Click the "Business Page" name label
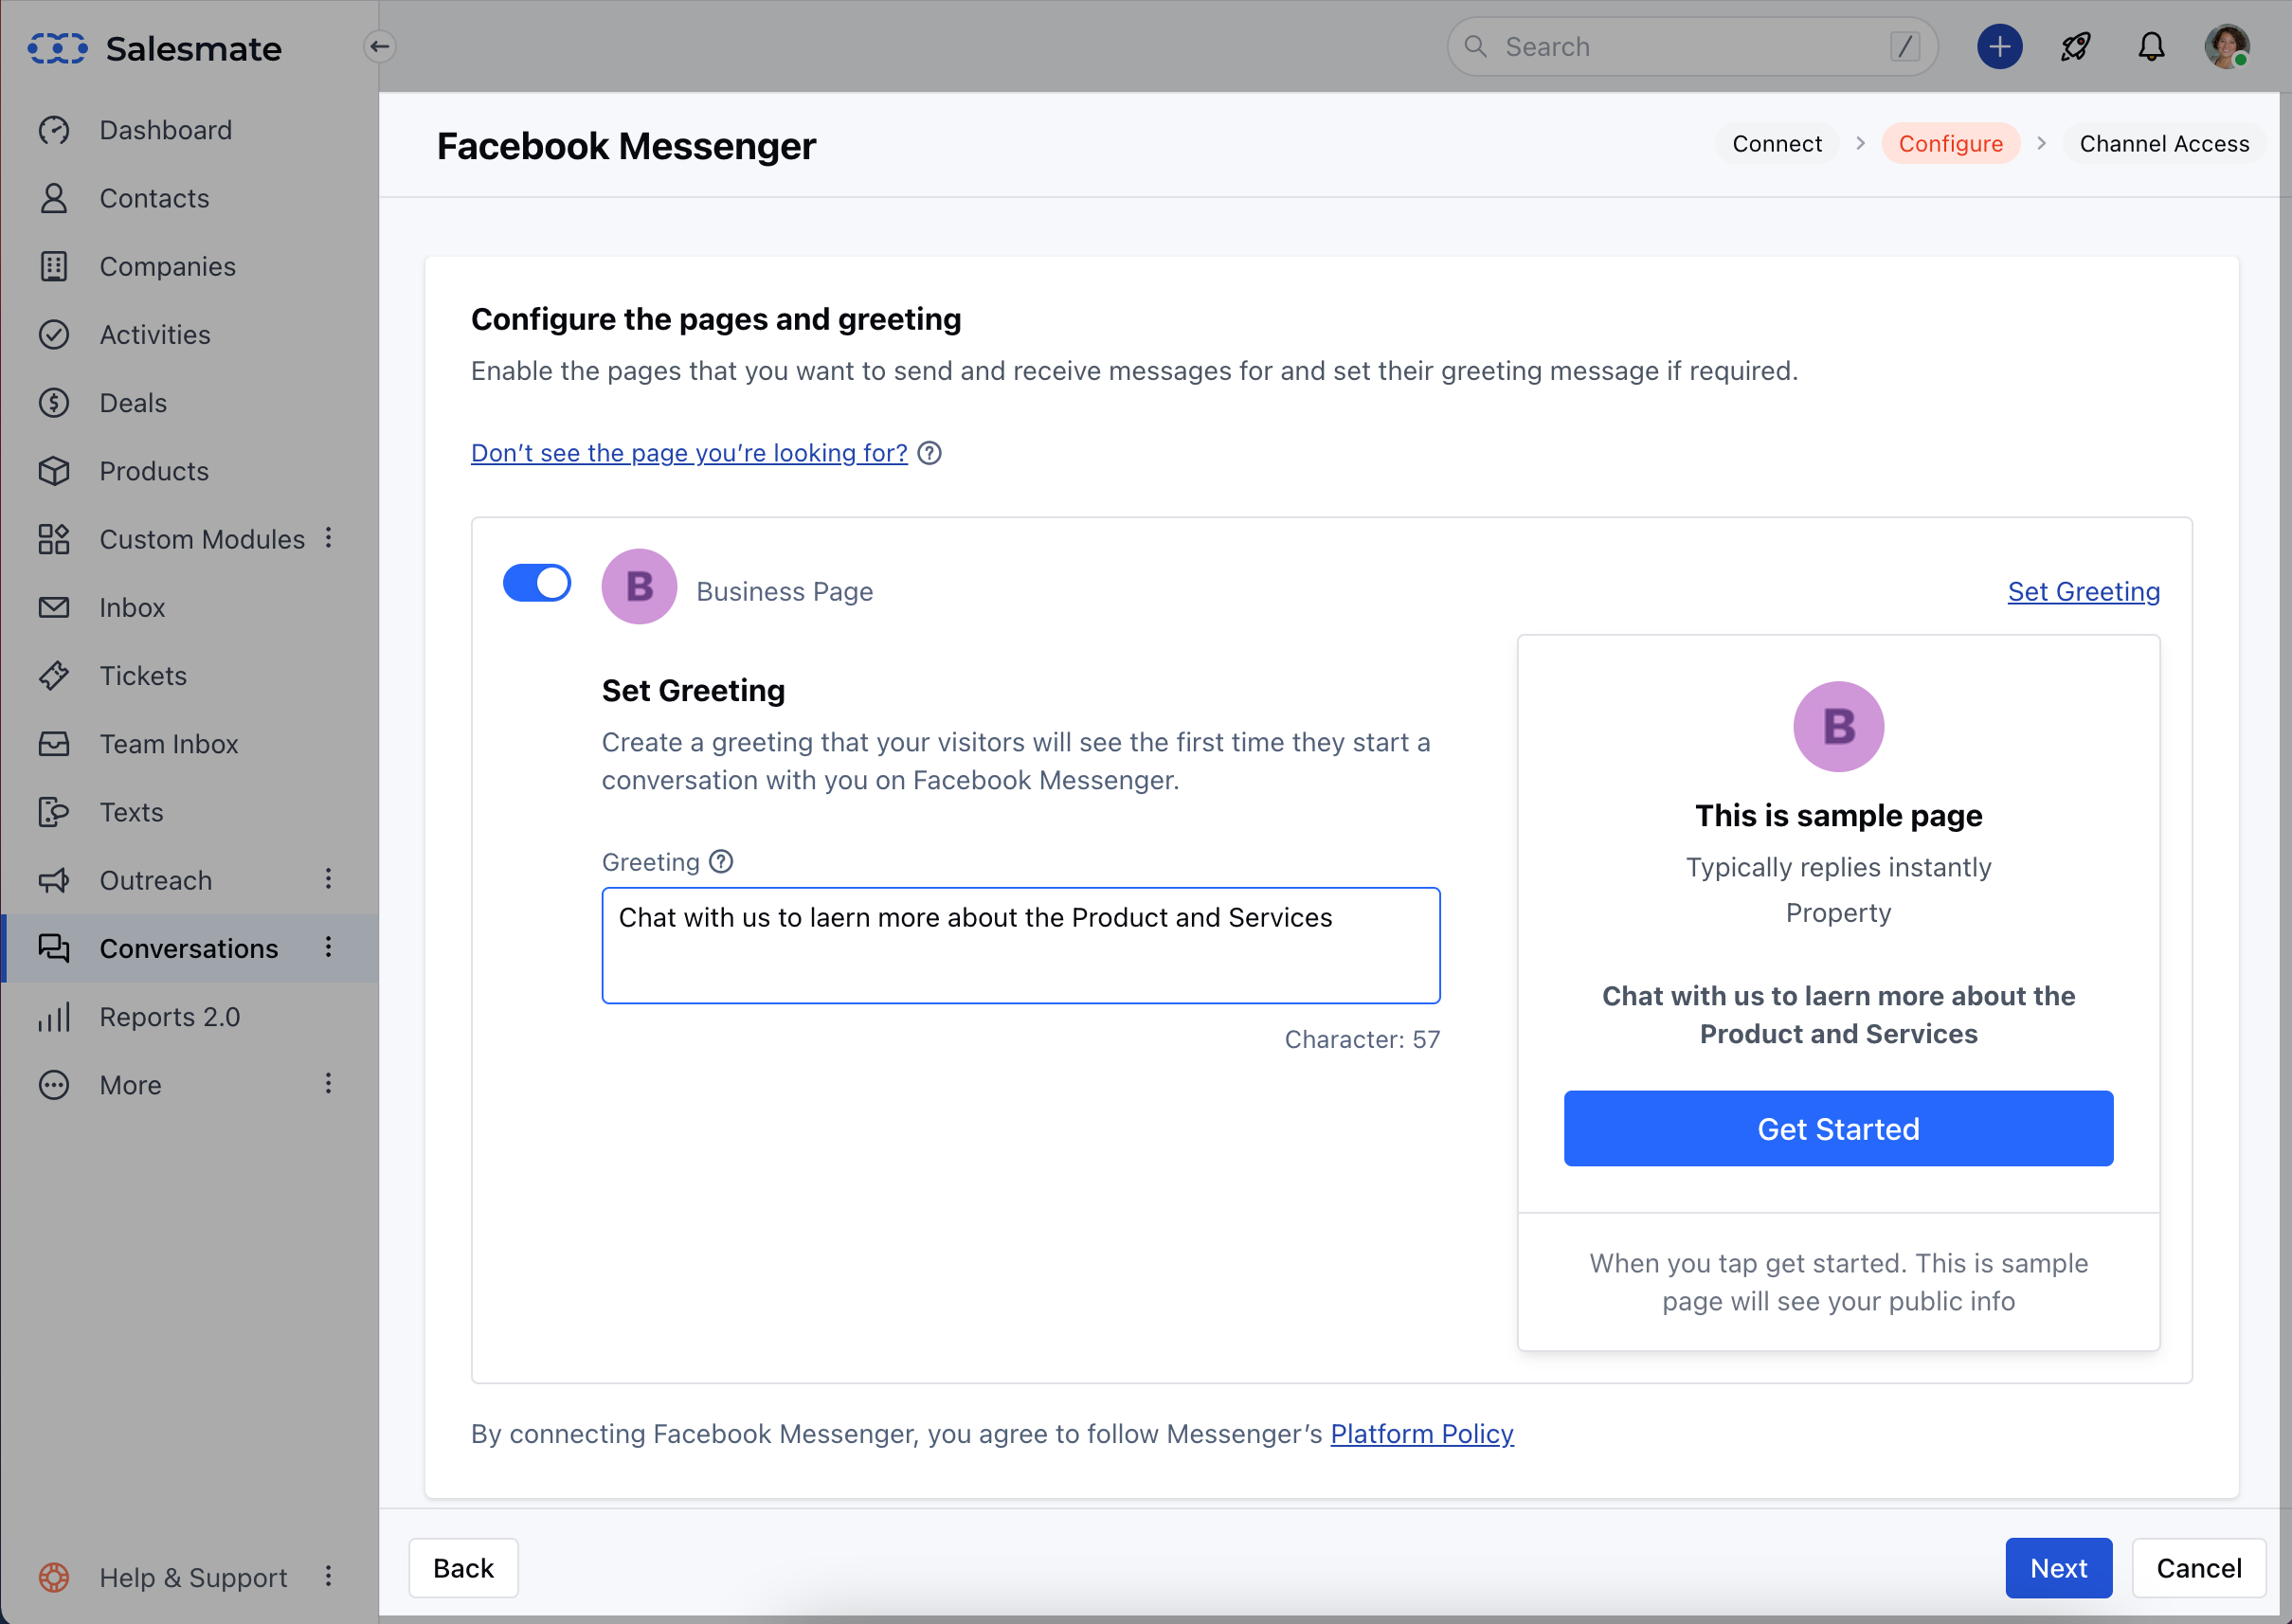 pyautogui.click(x=784, y=591)
